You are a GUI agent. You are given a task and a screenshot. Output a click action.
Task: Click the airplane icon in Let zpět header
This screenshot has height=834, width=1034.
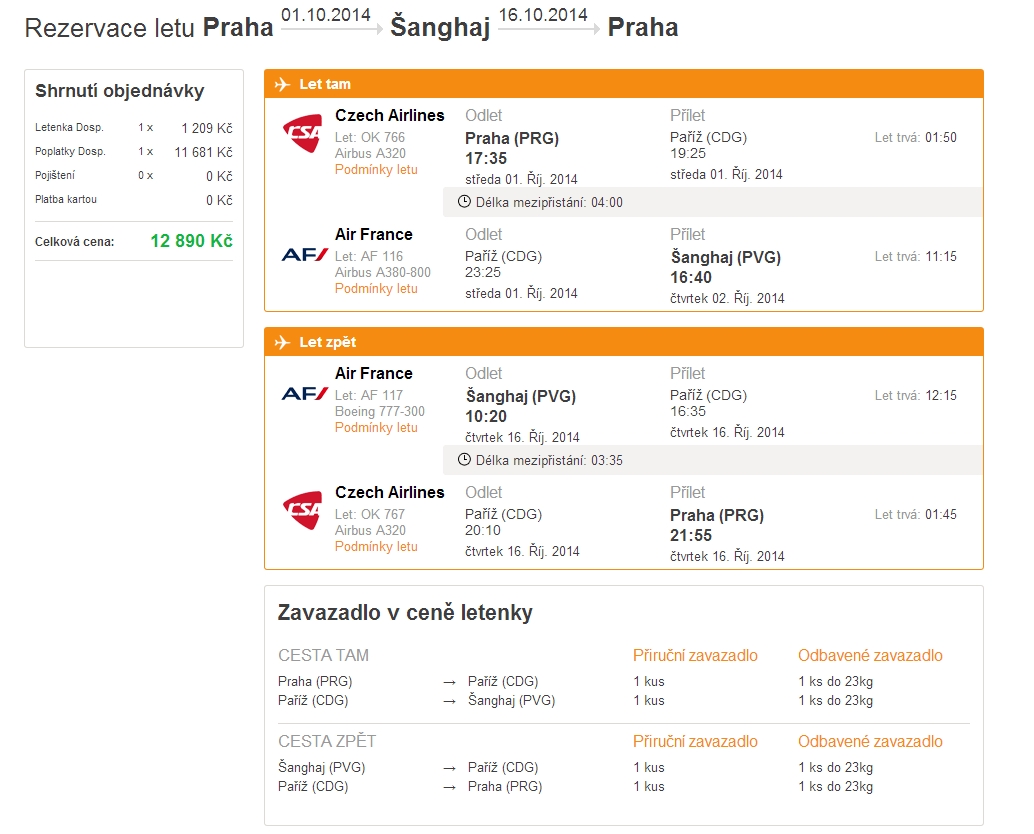point(282,342)
